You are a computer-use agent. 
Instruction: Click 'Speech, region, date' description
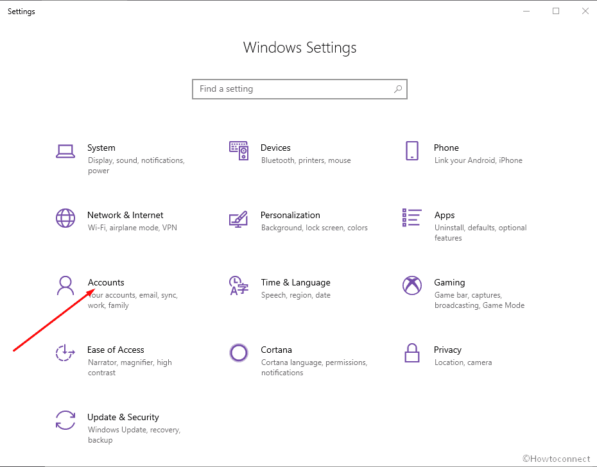click(296, 295)
